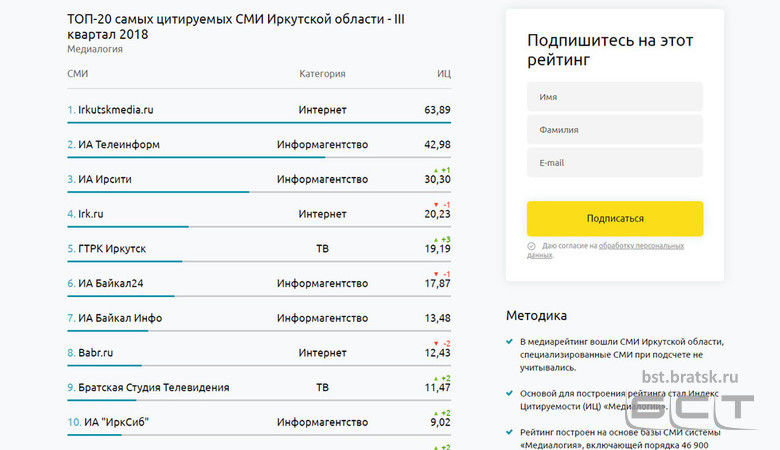Open the ИА Телеинформ entry
The height and width of the screenshot is (450, 780).
tap(118, 144)
